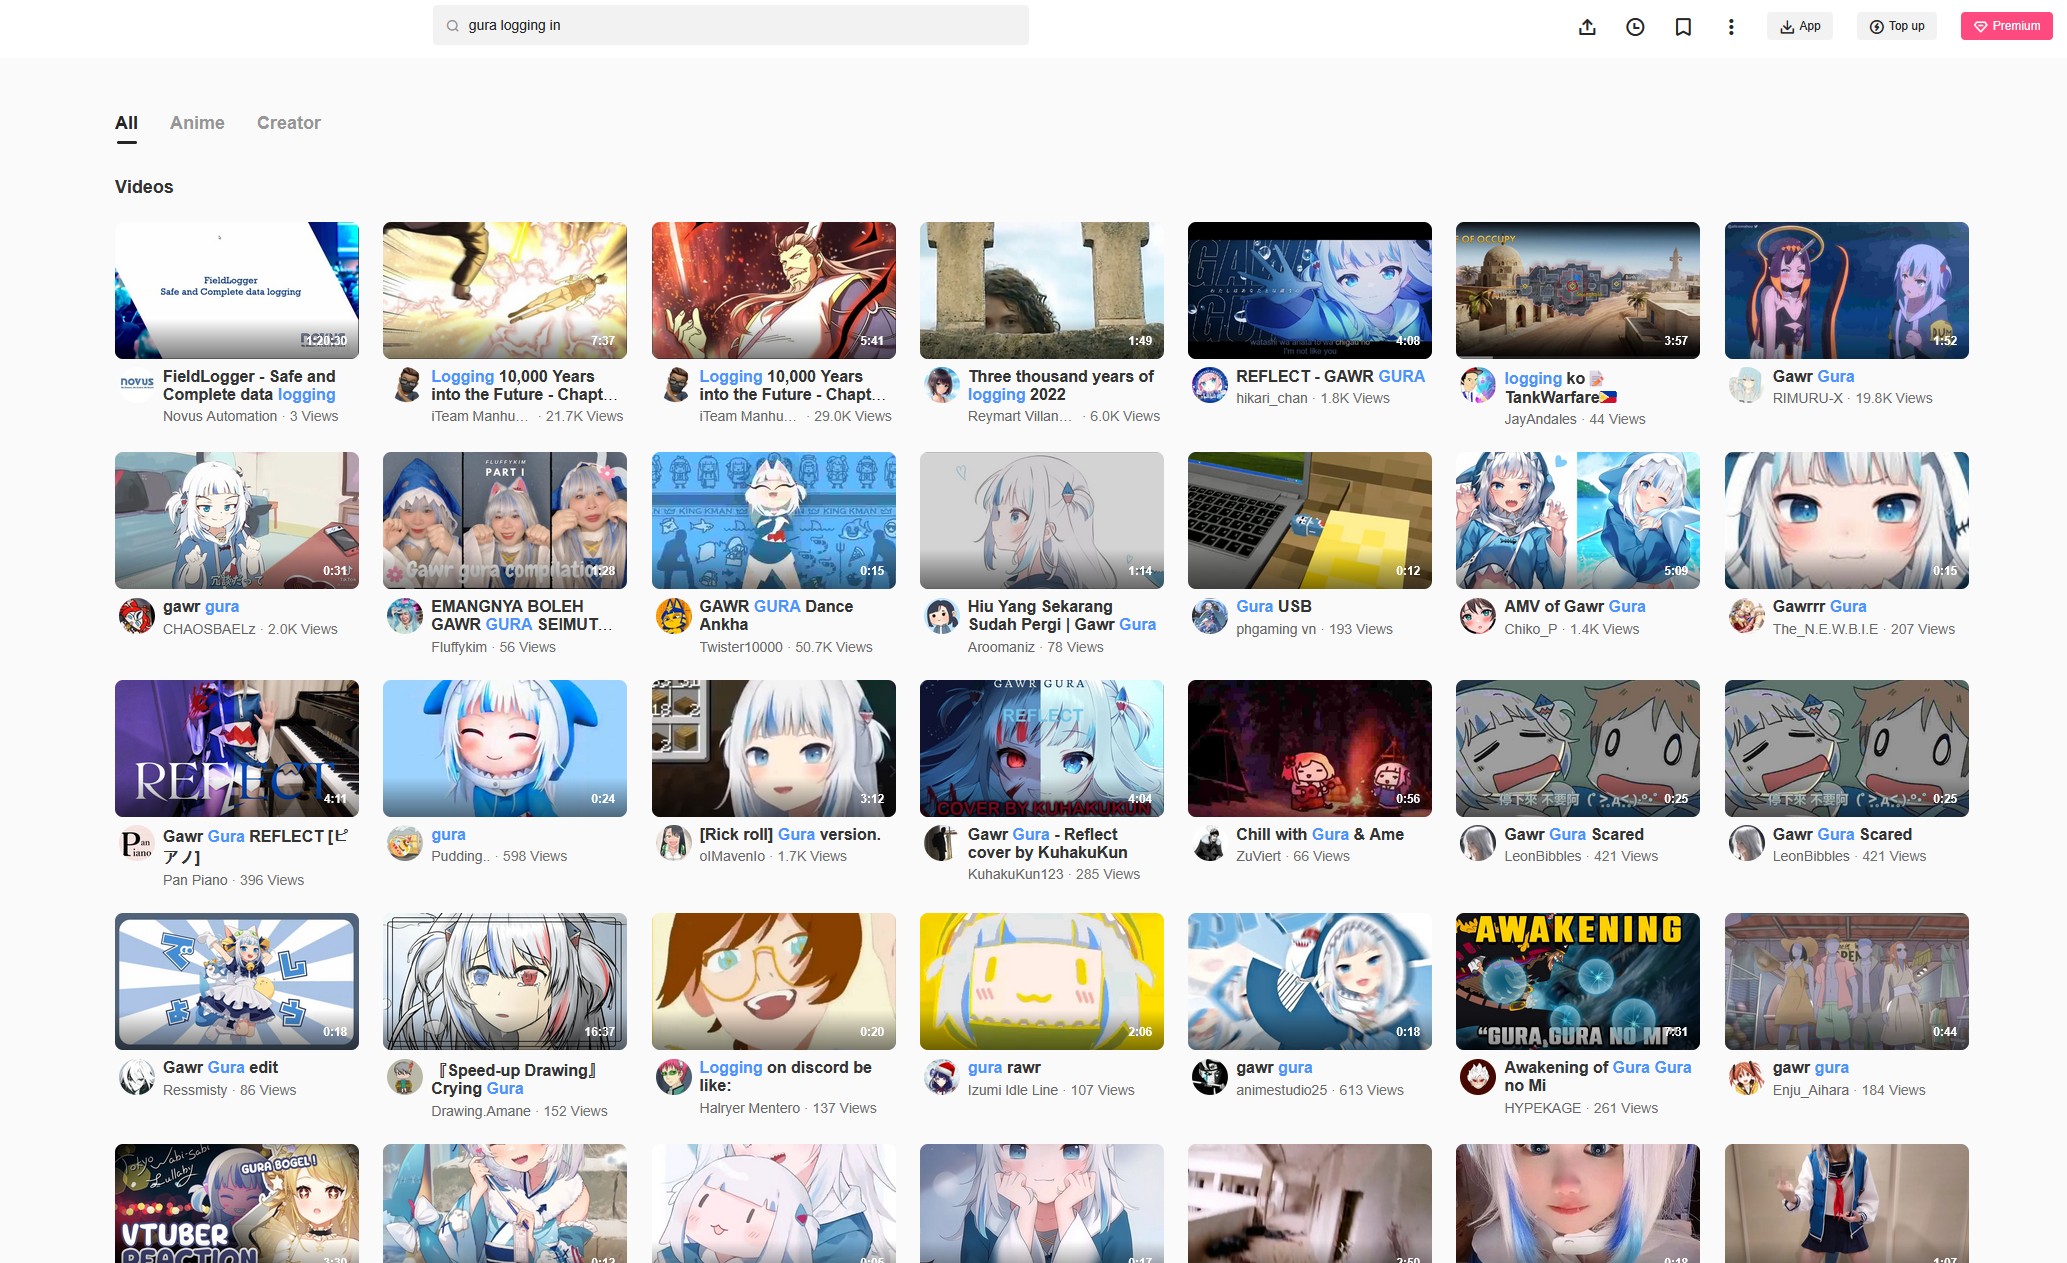Play the Gura USB Minecraft thumbnail

pos(1310,520)
